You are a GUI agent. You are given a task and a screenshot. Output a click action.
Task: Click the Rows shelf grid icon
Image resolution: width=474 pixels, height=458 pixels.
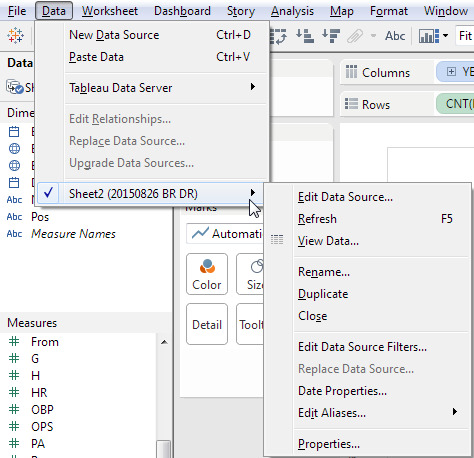click(x=351, y=104)
